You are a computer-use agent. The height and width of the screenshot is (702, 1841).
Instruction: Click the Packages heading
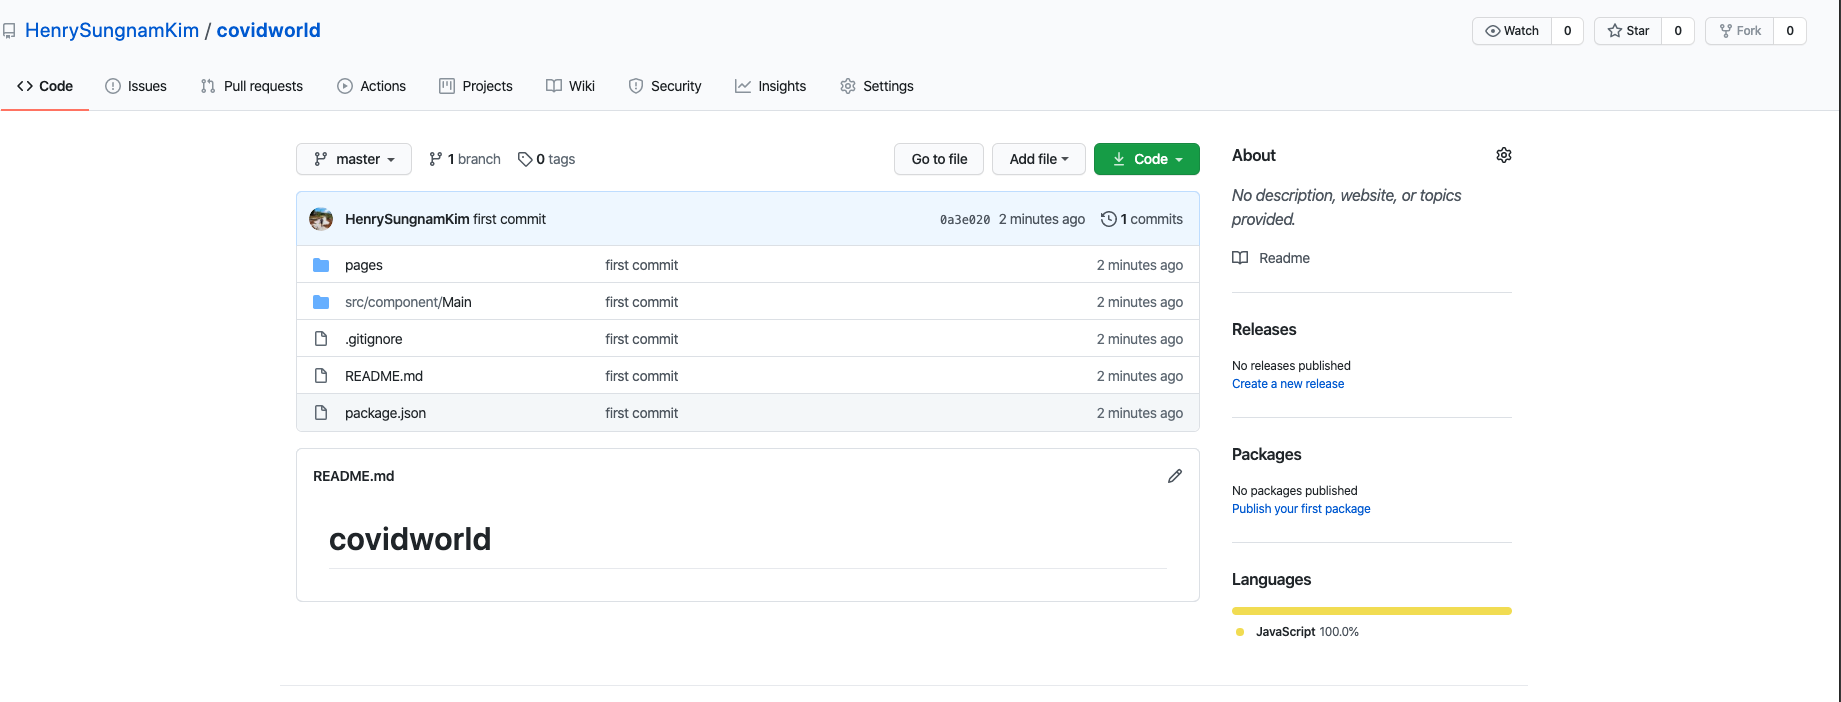[x=1266, y=454]
